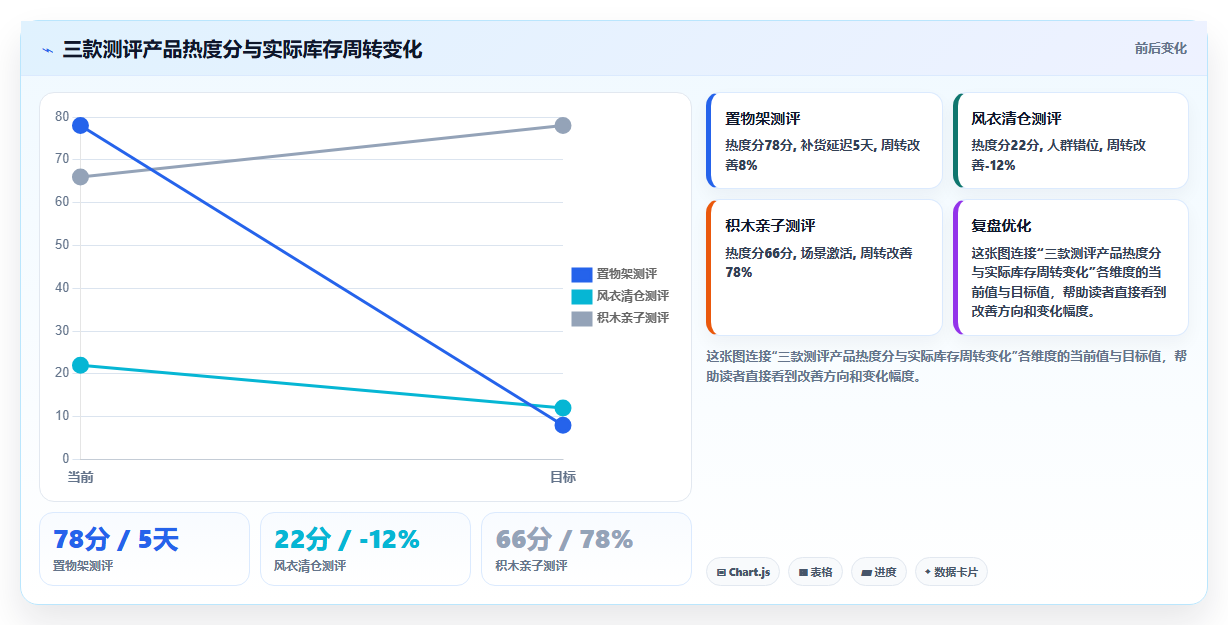Screen dimensions: 1228x625
Task: Click the 进度 tag
Action: (879, 572)
